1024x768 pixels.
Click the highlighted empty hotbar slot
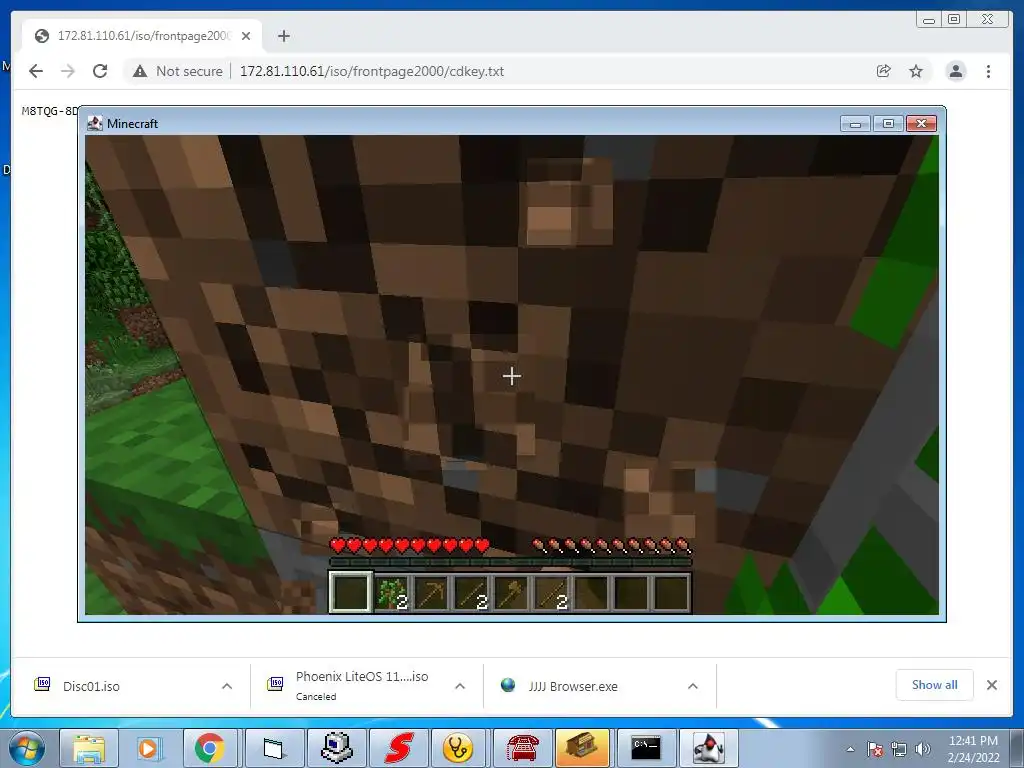coord(351,592)
